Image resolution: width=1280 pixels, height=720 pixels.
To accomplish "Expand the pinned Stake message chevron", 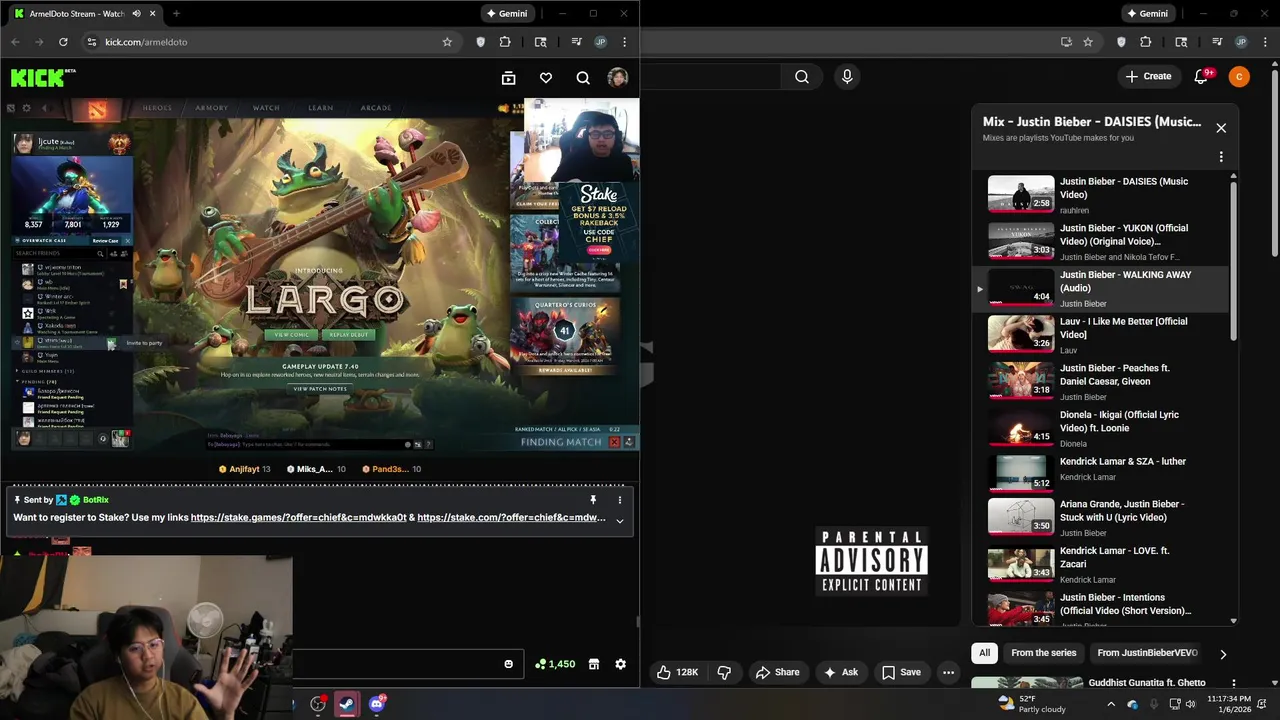I will (619, 520).
